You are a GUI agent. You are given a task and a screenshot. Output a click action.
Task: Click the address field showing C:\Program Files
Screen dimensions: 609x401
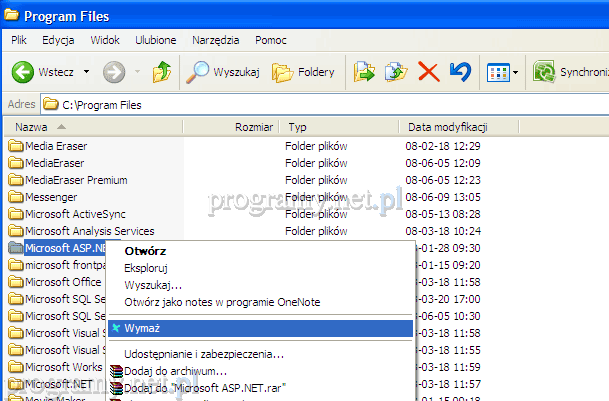pos(300,104)
